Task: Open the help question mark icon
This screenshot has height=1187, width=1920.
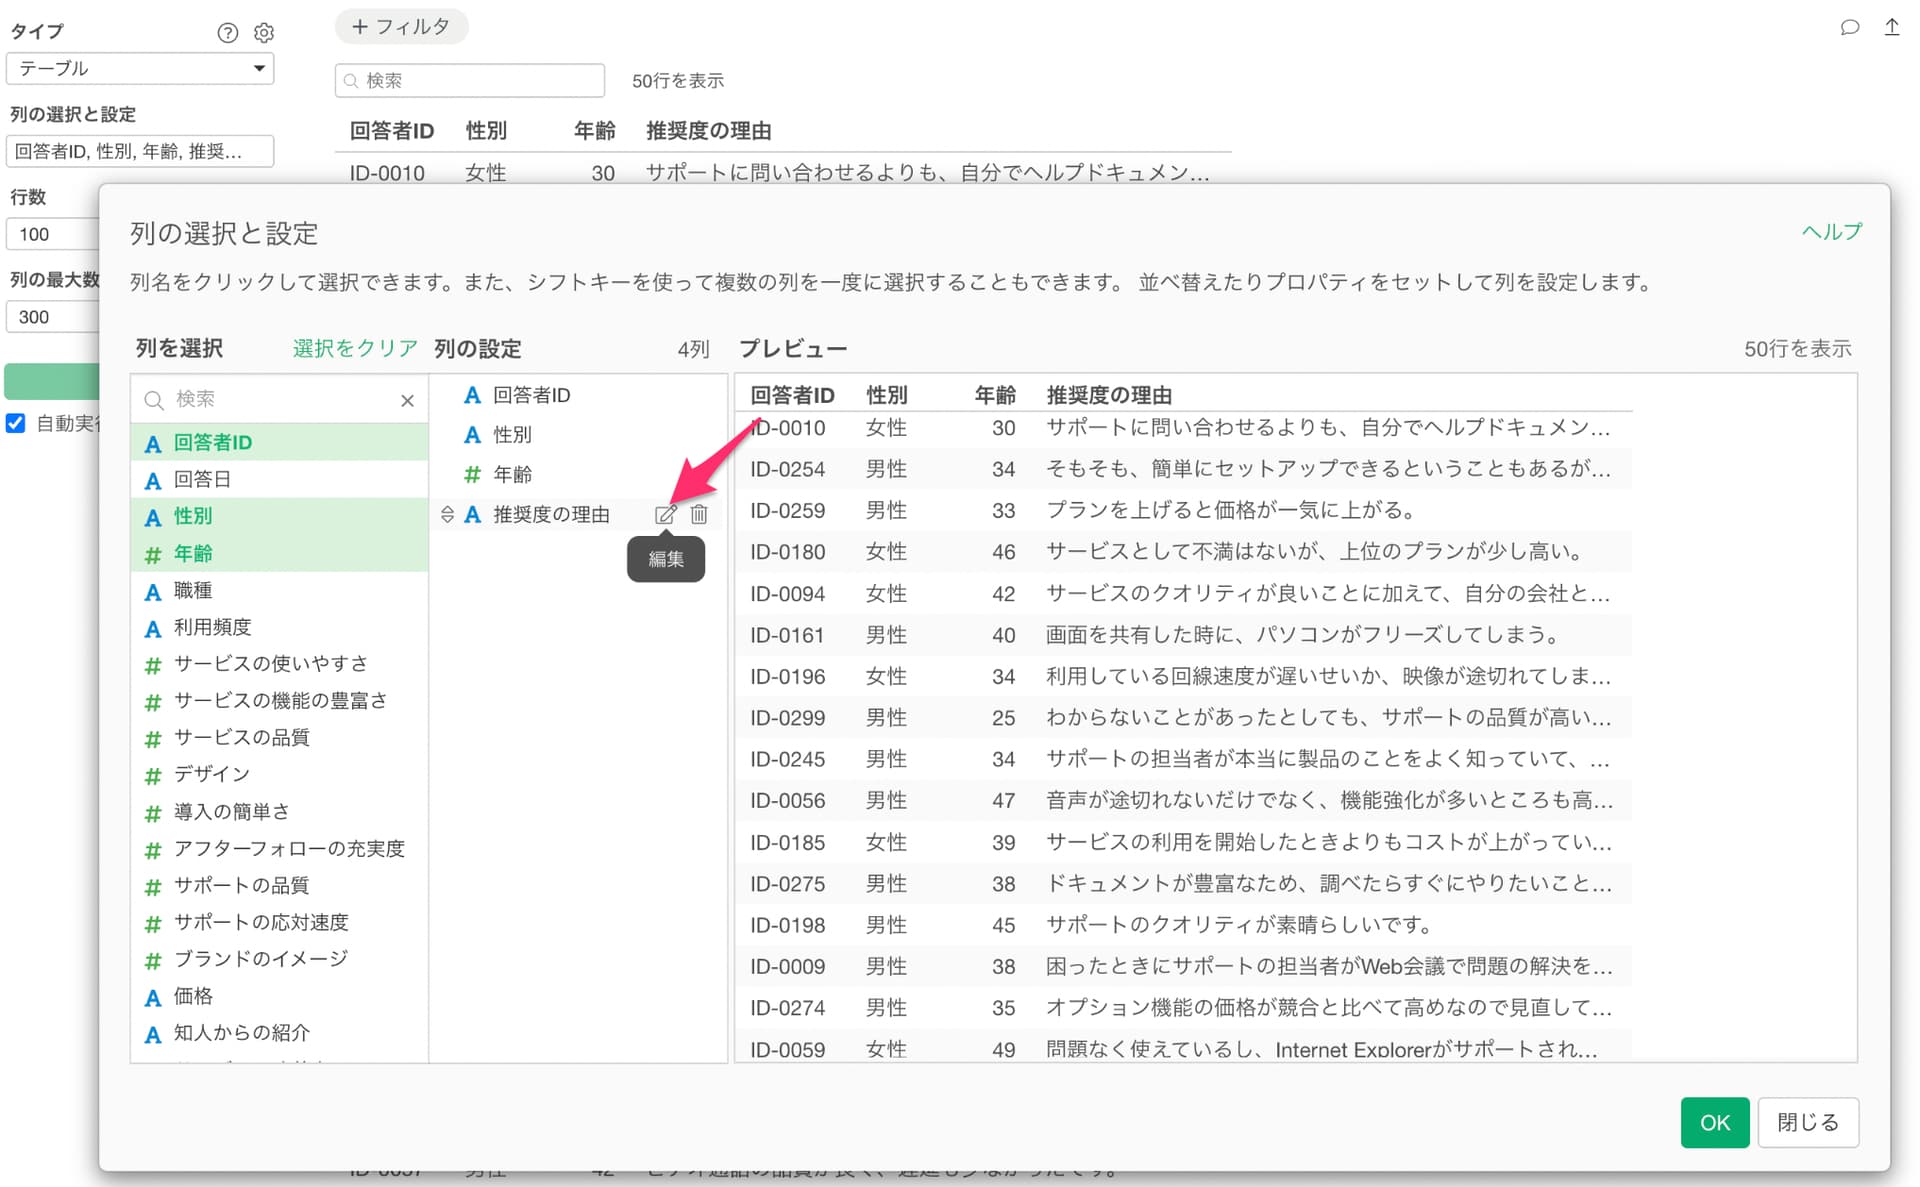Action: tap(228, 33)
